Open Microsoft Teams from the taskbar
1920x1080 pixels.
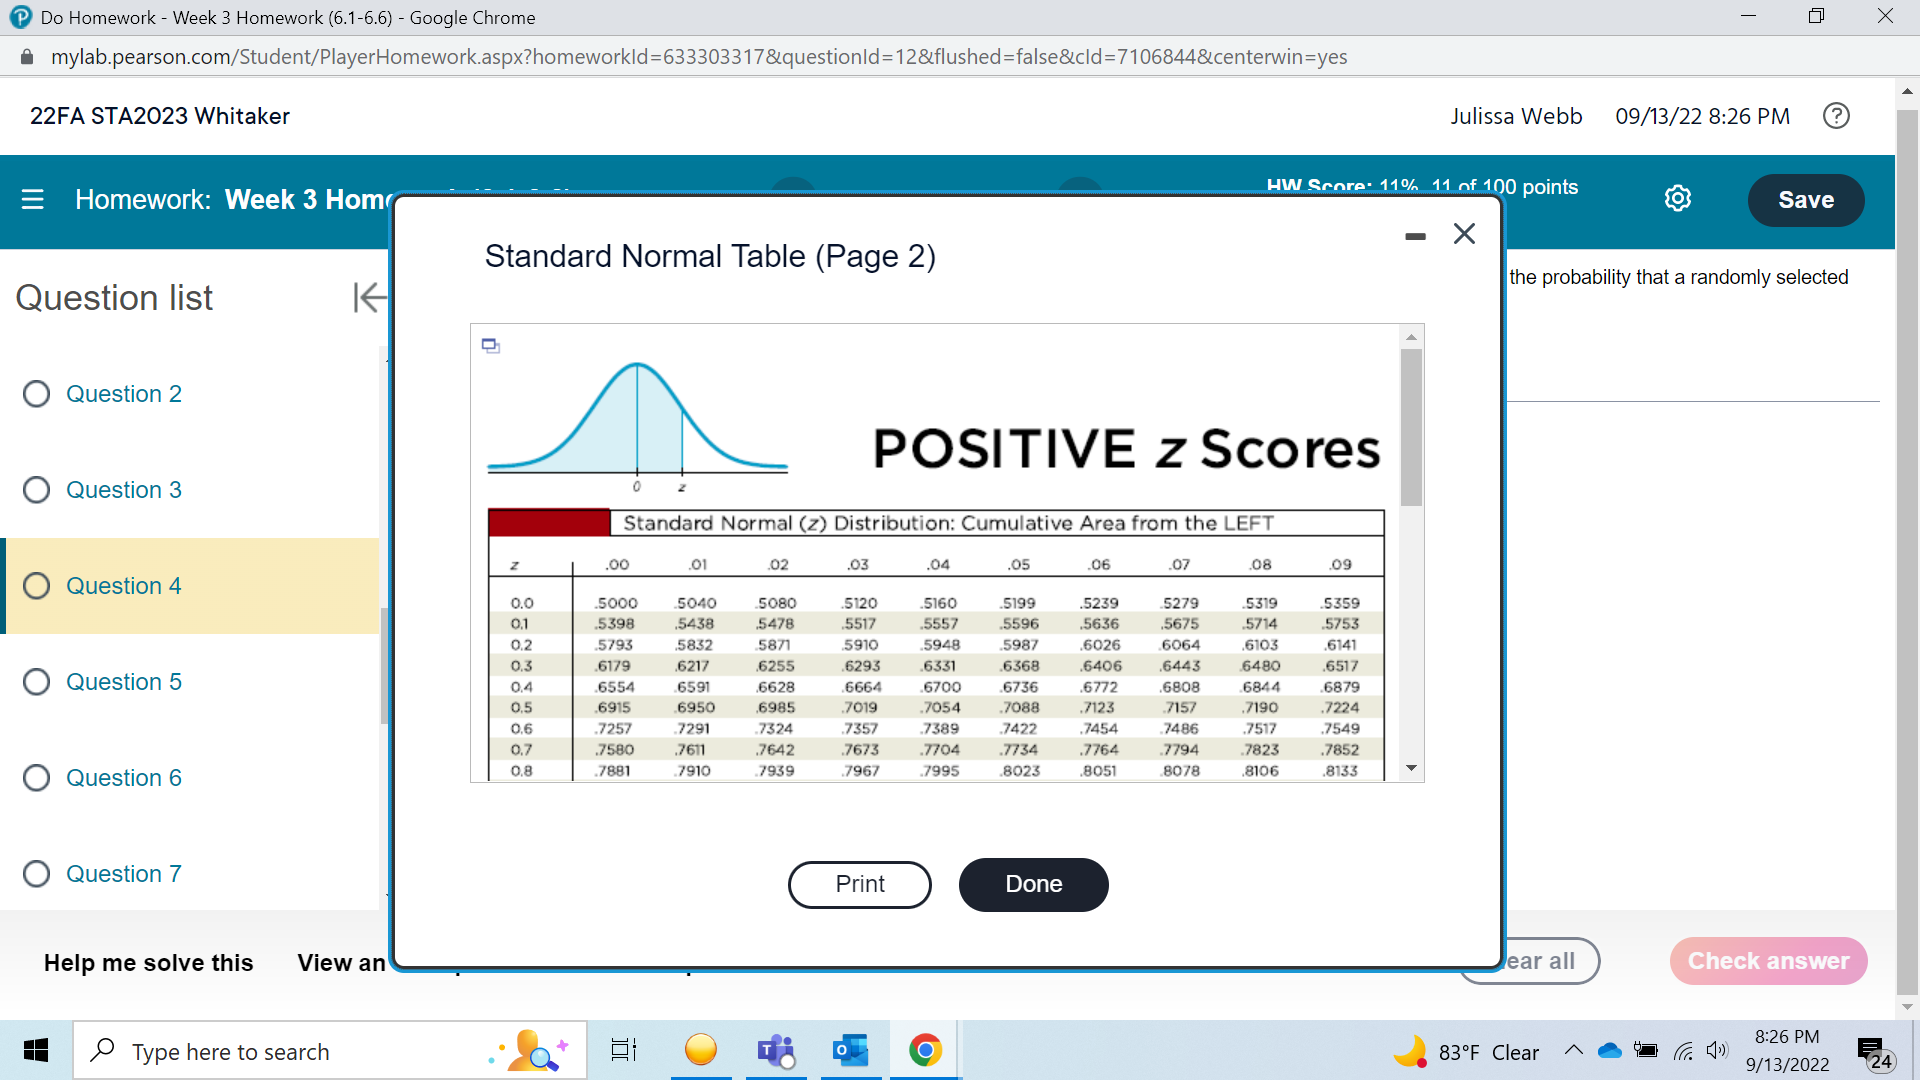(x=775, y=1050)
